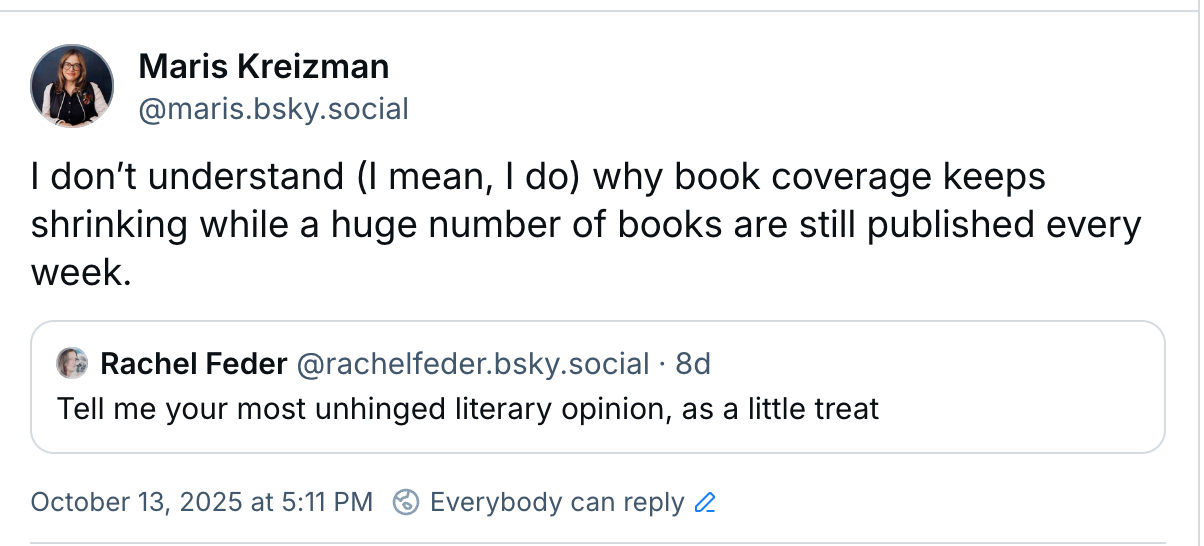Click the "Everybody can reply" label

557,502
